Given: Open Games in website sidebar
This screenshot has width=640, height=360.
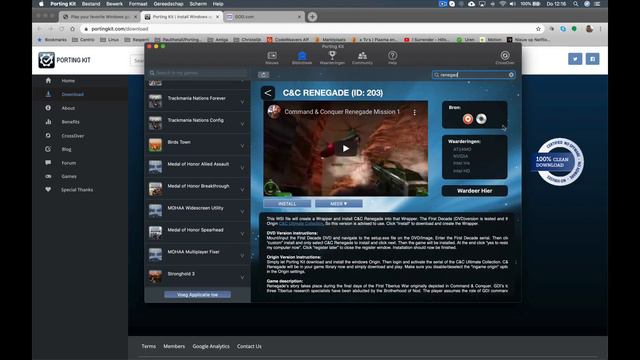Looking at the screenshot, I should coord(69,176).
